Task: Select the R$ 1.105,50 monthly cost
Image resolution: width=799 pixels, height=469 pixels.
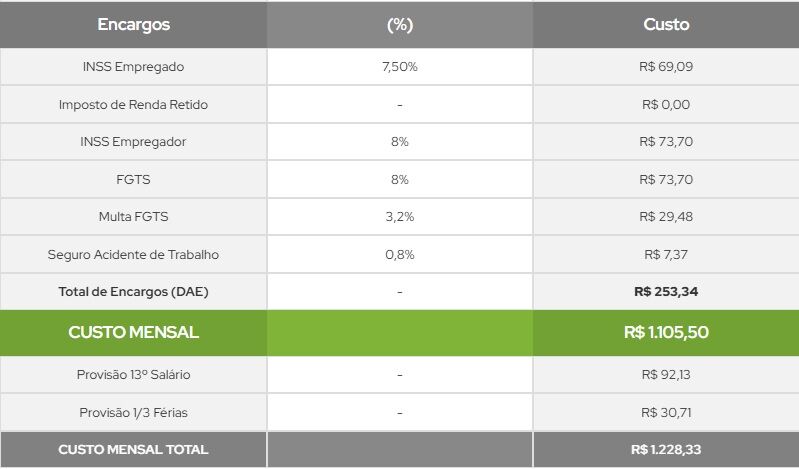Action: click(x=666, y=333)
